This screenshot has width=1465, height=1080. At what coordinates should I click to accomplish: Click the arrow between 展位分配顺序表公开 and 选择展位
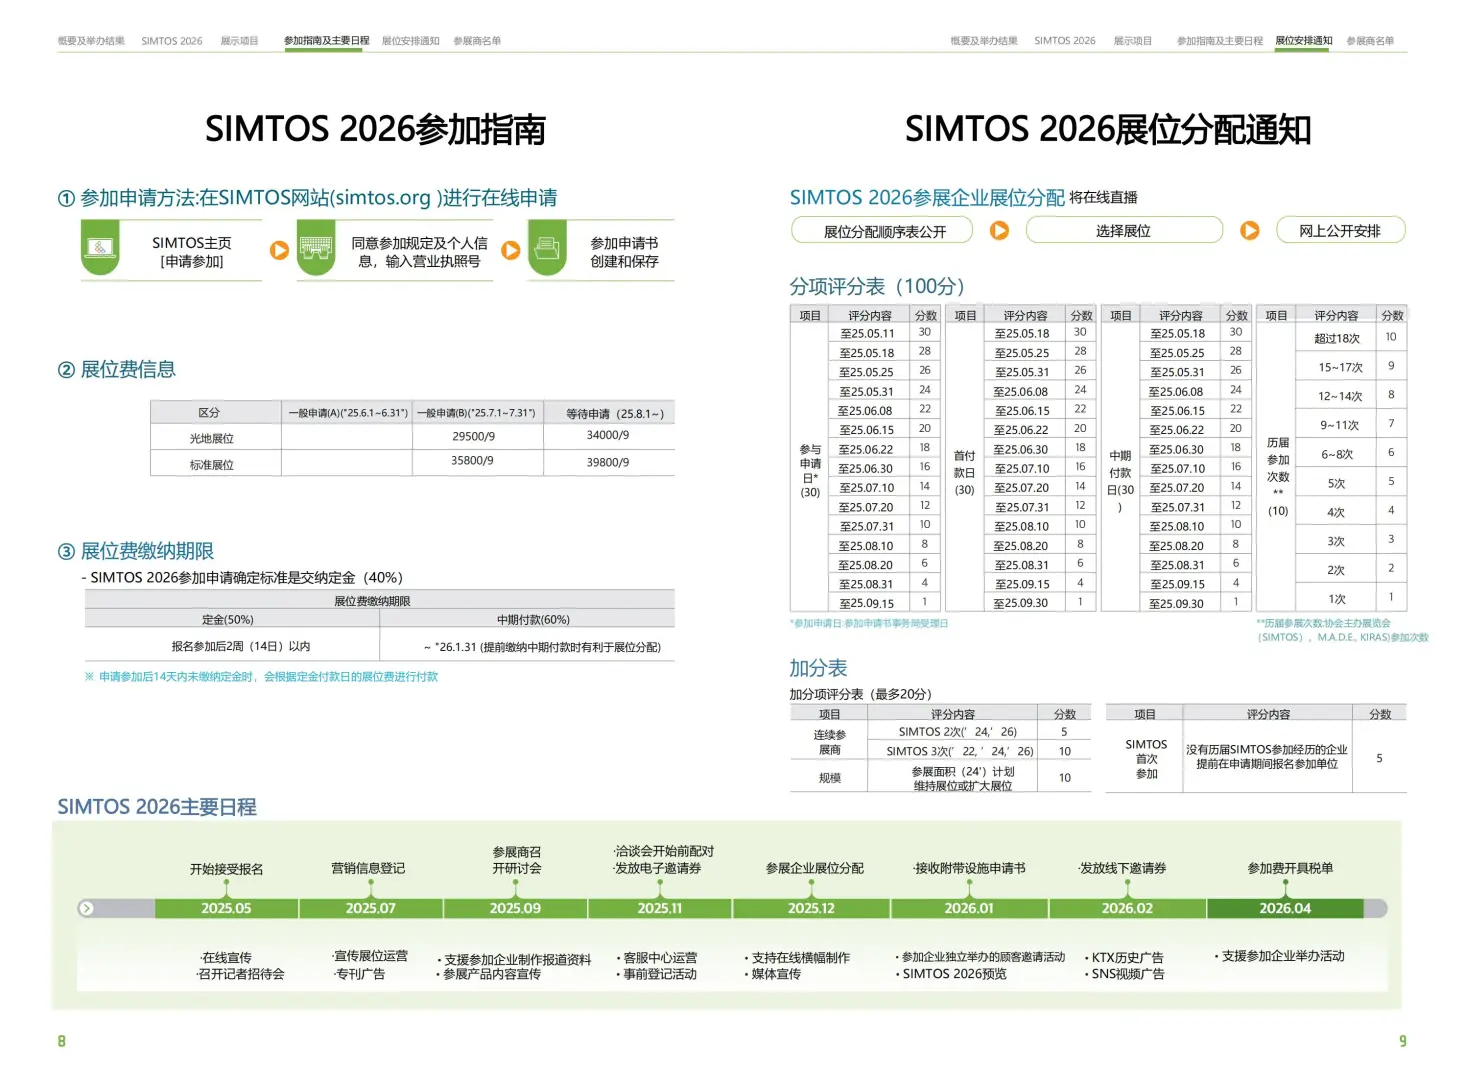(x=999, y=229)
